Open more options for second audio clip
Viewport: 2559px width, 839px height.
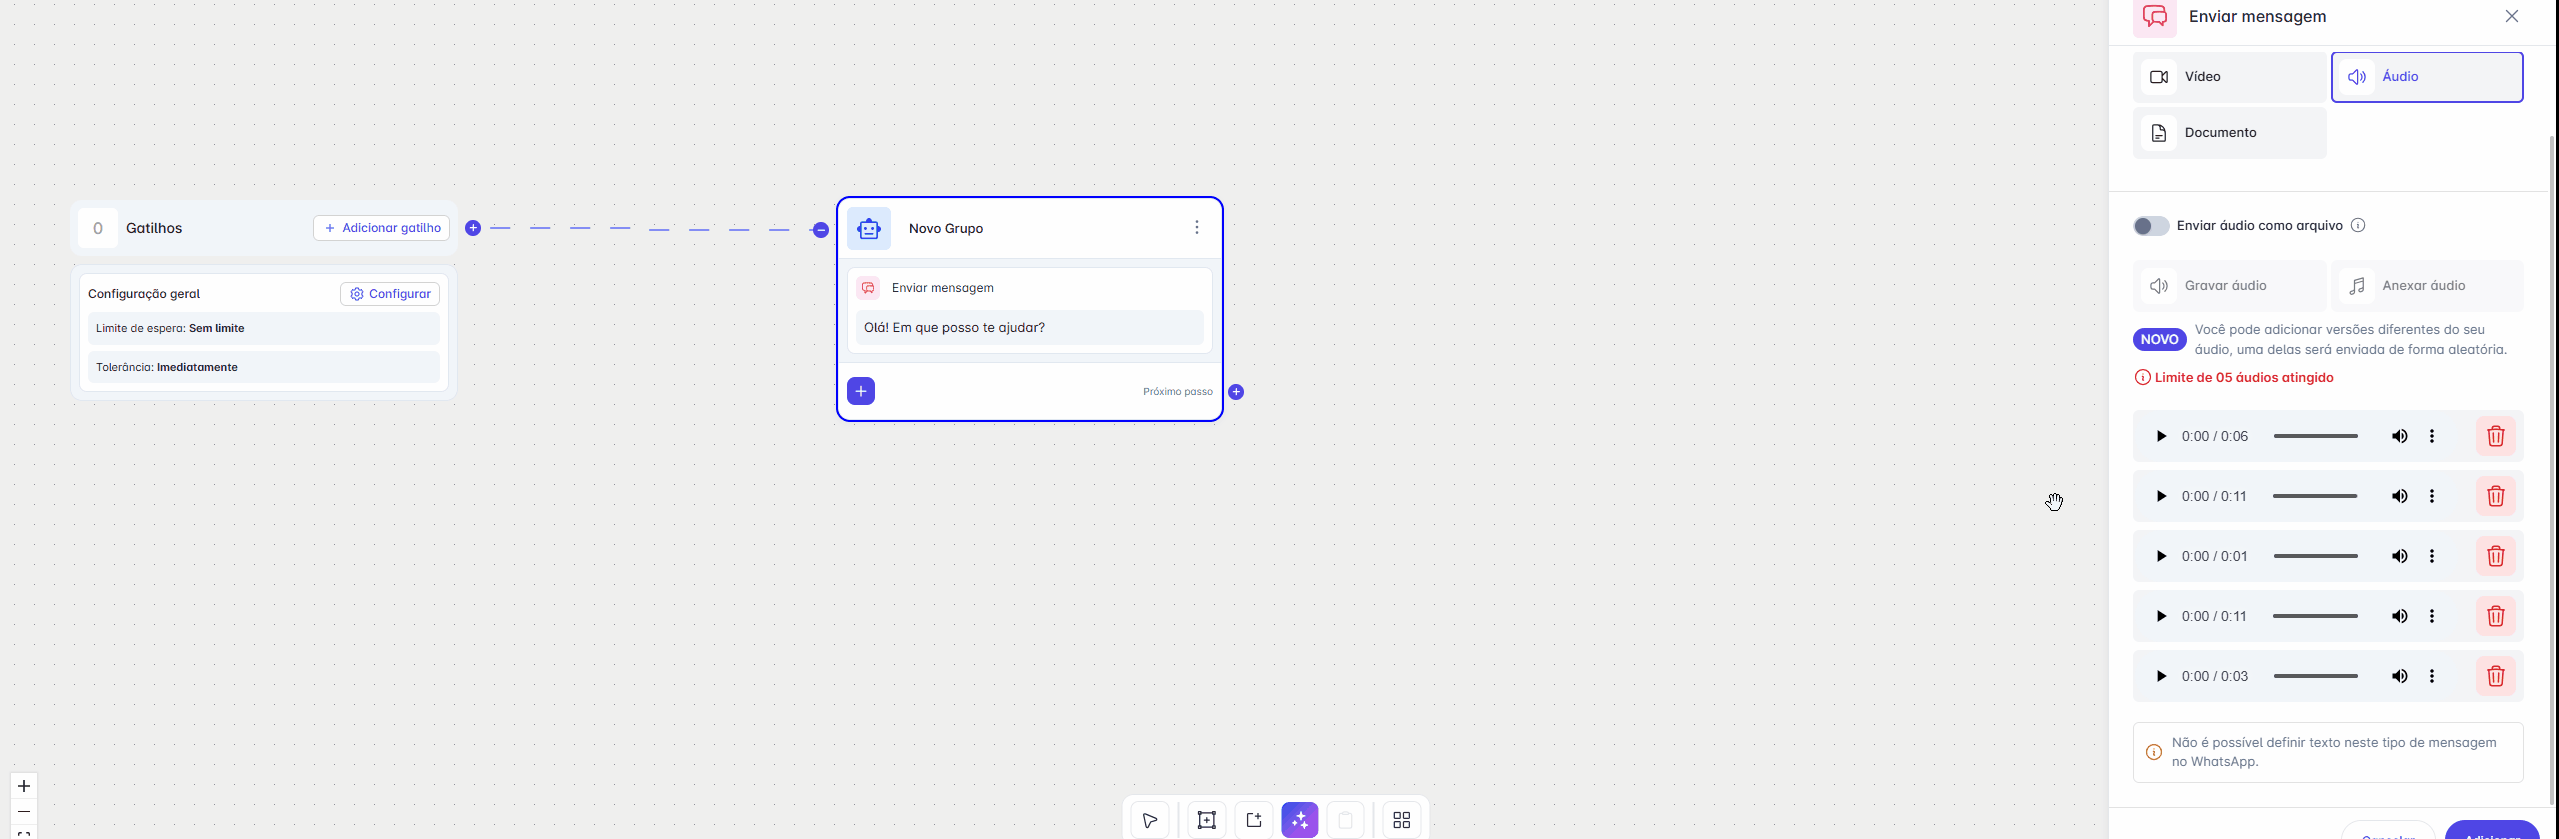click(2432, 496)
